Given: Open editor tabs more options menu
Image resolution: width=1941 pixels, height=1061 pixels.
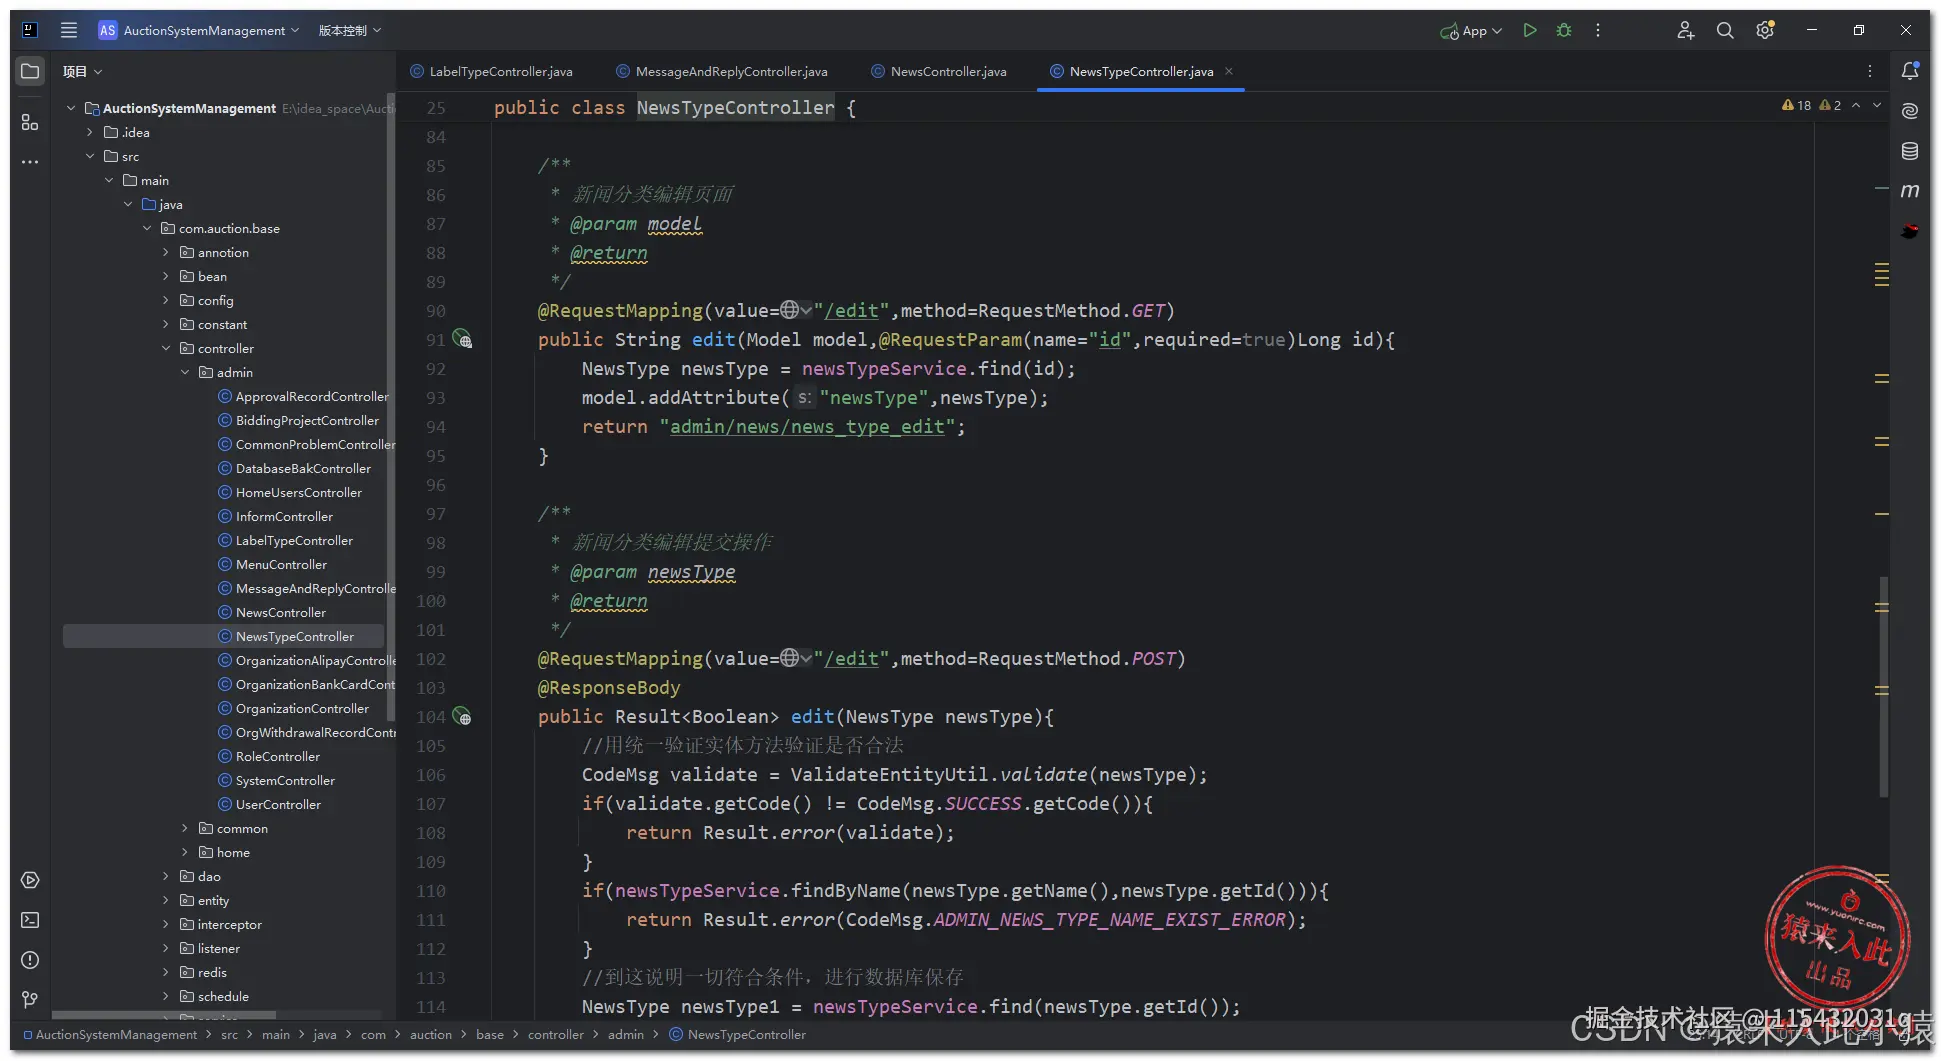Looking at the screenshot, I should [x=1869, y=71].
